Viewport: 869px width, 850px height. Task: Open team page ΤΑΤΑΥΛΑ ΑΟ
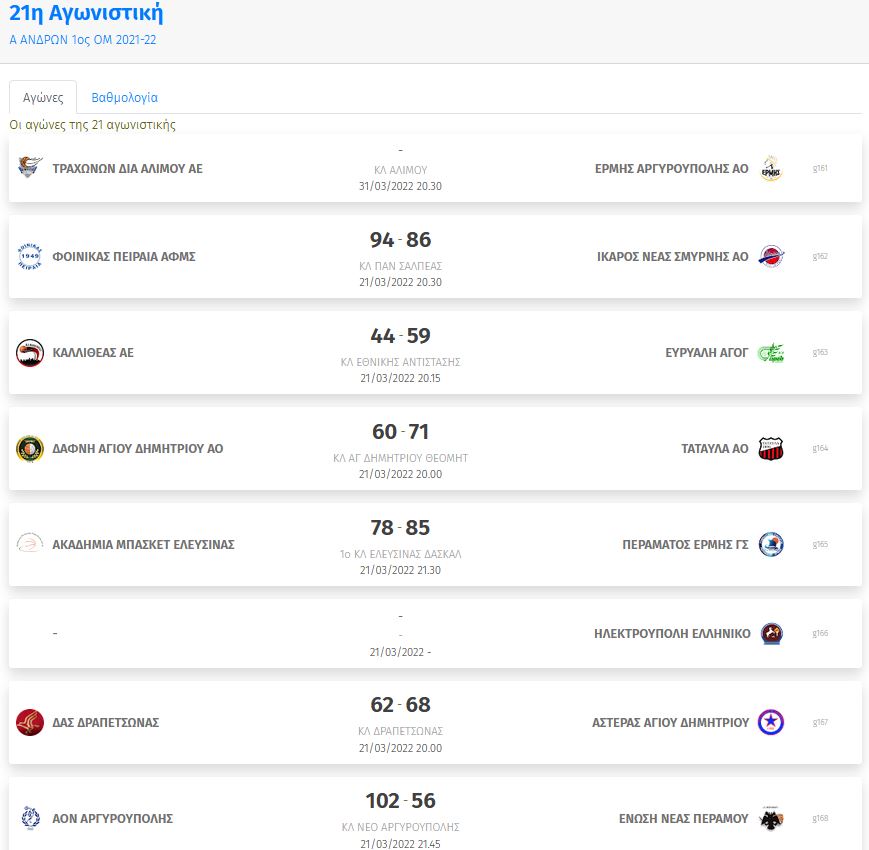tap(714, 448)
